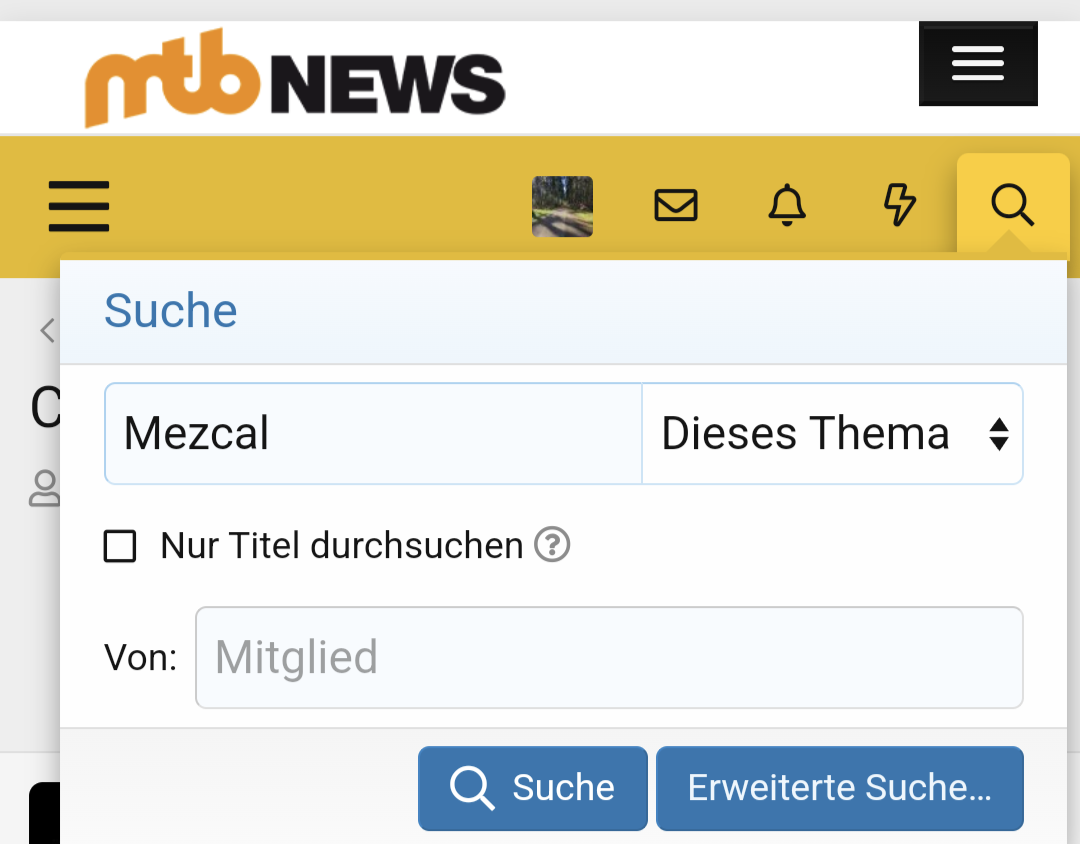Open 'Erweiterte Suche...' advanced search
Screen dimensions: 1080x844
click(x=839, y=788)
